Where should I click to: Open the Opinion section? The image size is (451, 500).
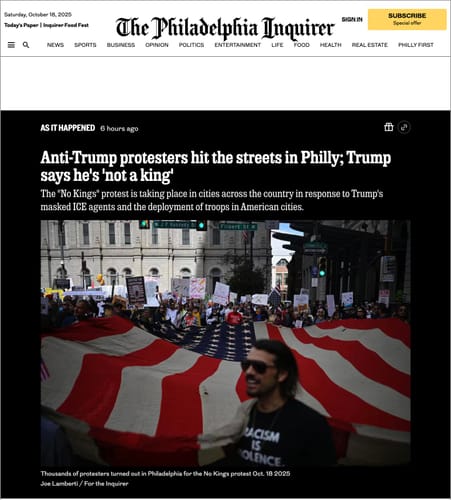pyautogui.click(x=157, y=45)
